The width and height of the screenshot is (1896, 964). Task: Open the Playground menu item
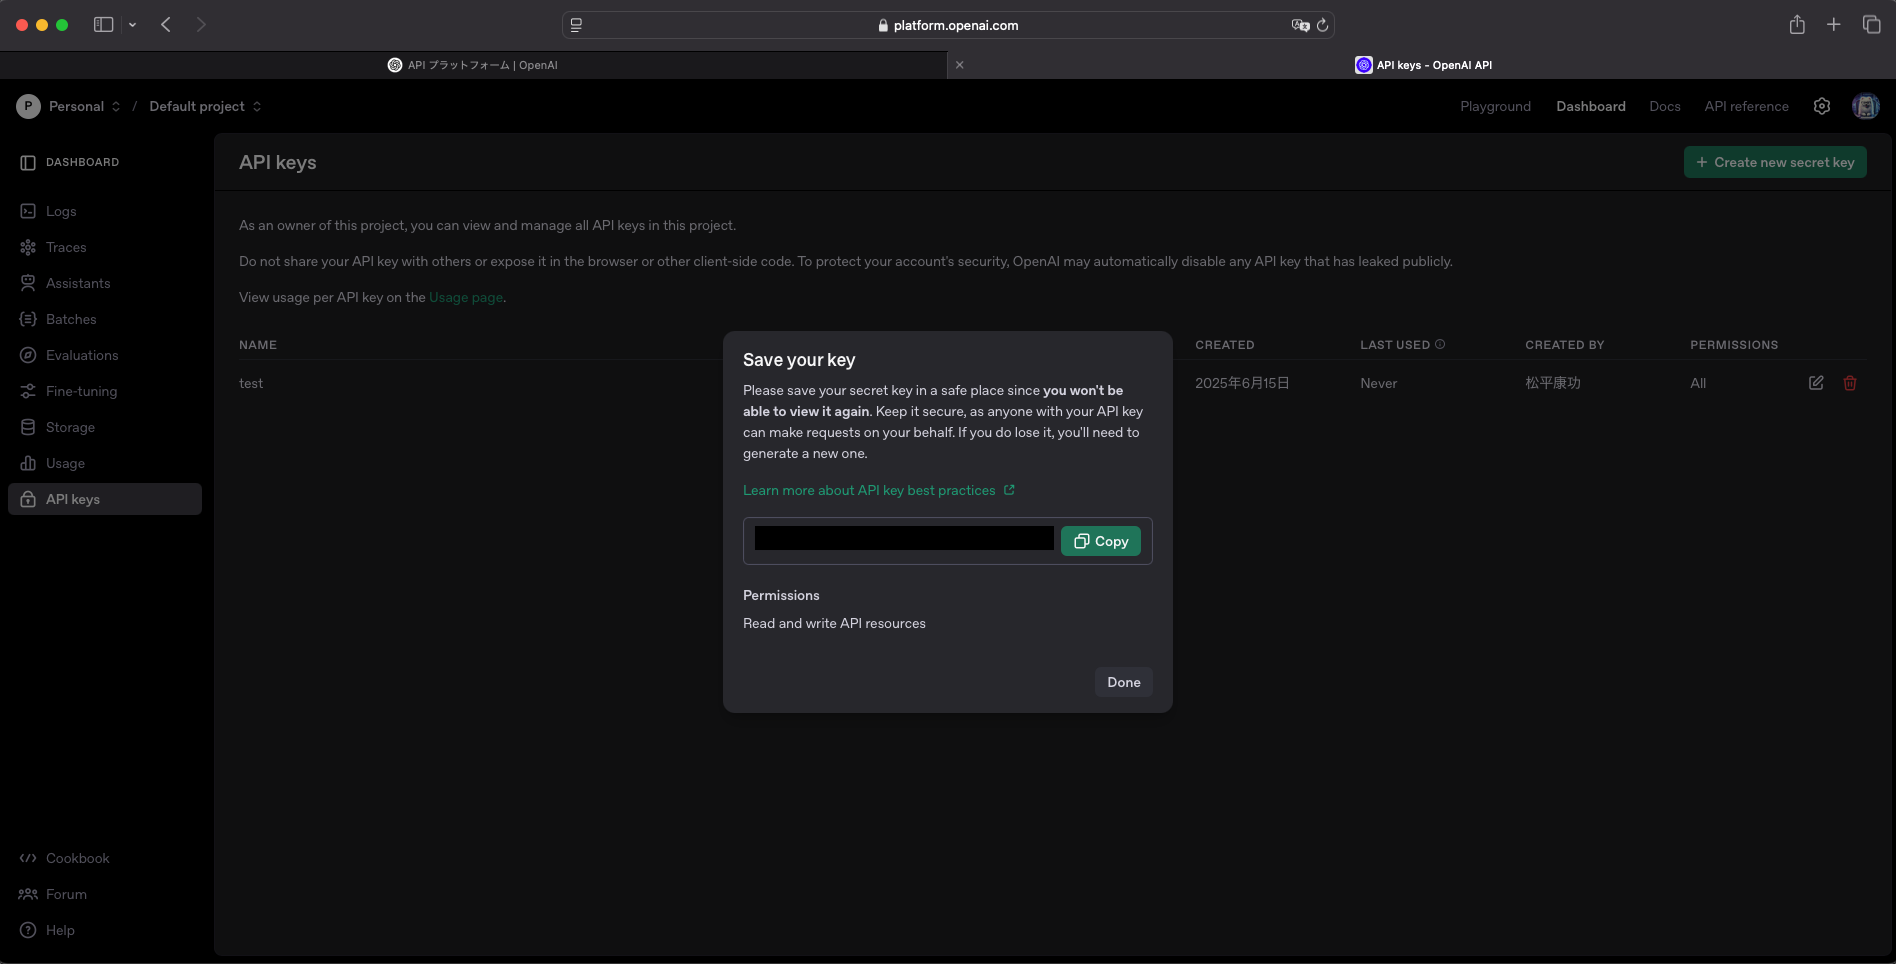pos(1495,106)
